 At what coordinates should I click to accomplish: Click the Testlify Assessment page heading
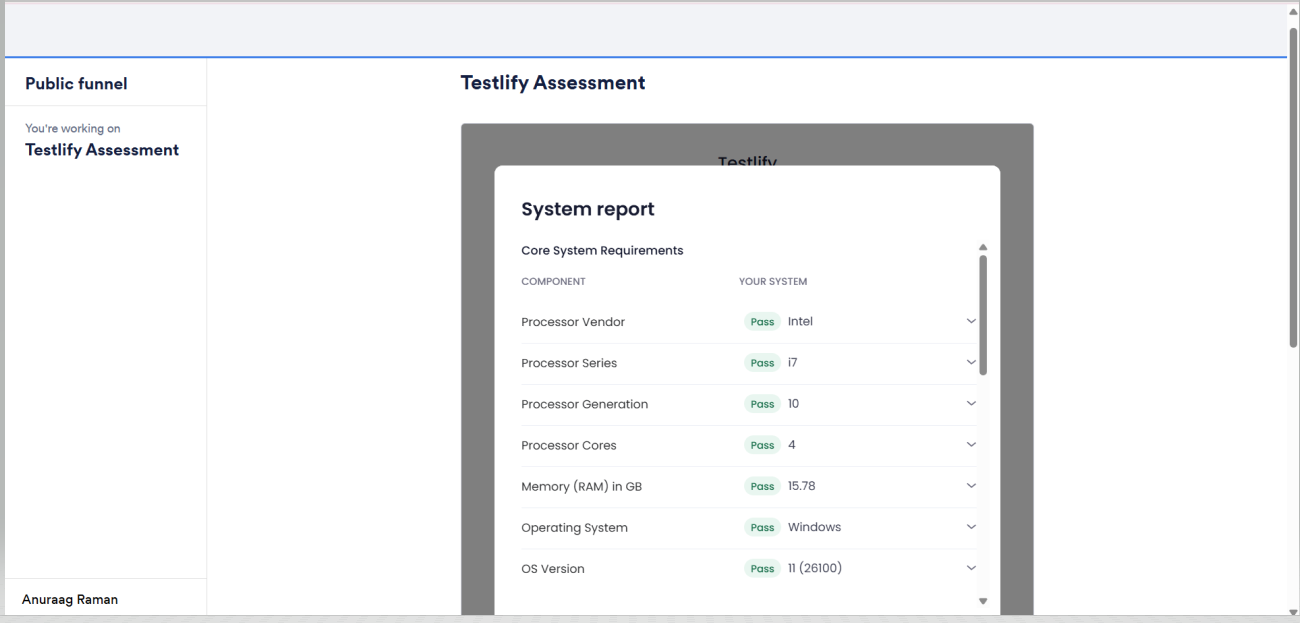point(553,83)
